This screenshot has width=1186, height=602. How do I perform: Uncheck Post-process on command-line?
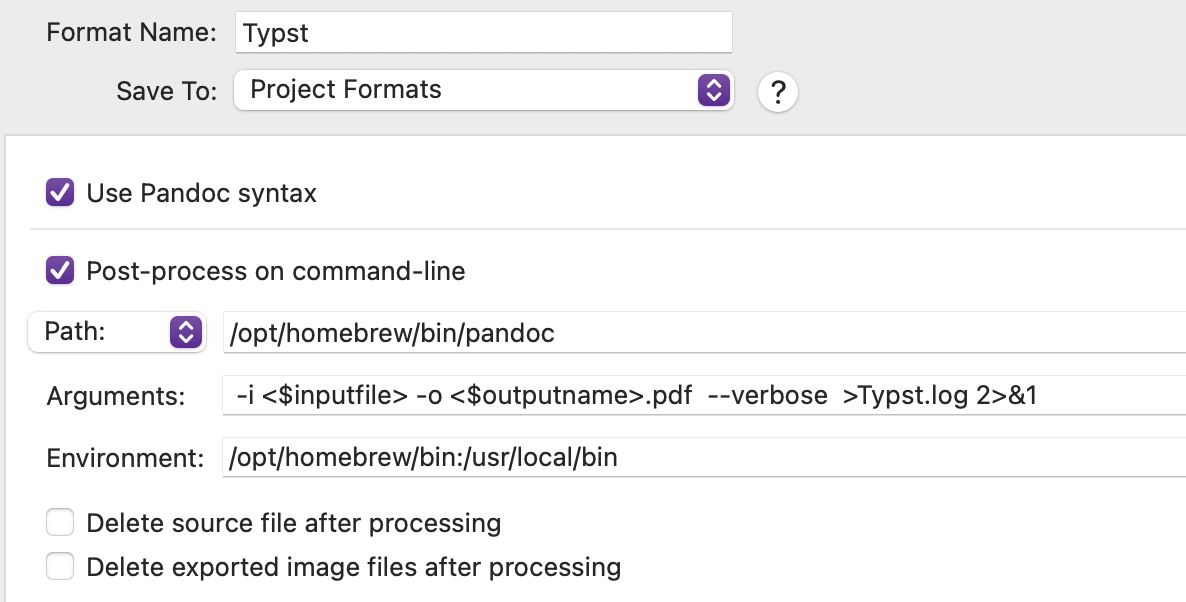click(x=60, y=270)
